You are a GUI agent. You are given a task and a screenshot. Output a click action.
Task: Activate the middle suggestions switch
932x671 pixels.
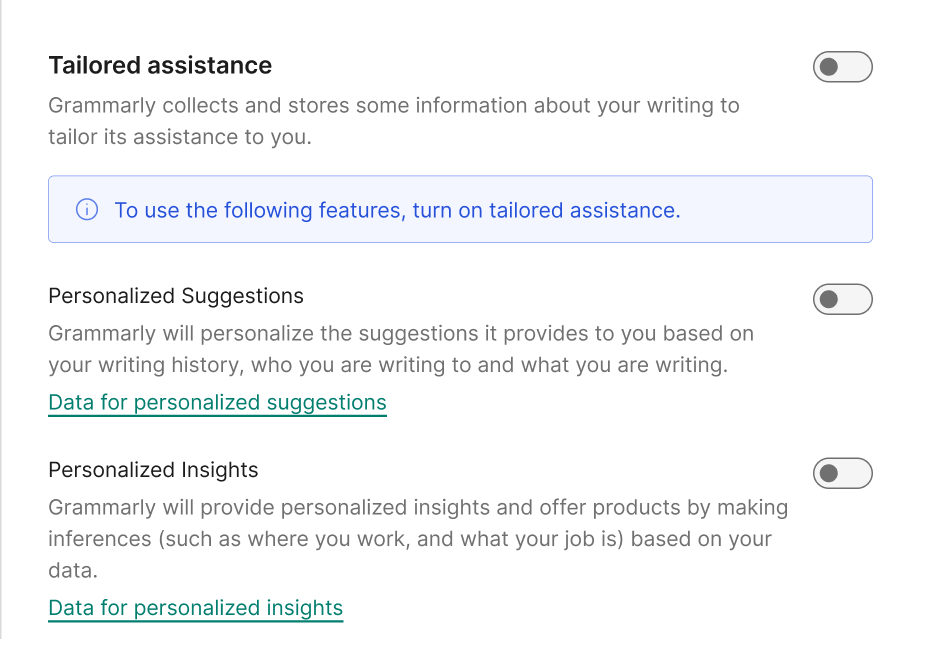coord(842,298)
